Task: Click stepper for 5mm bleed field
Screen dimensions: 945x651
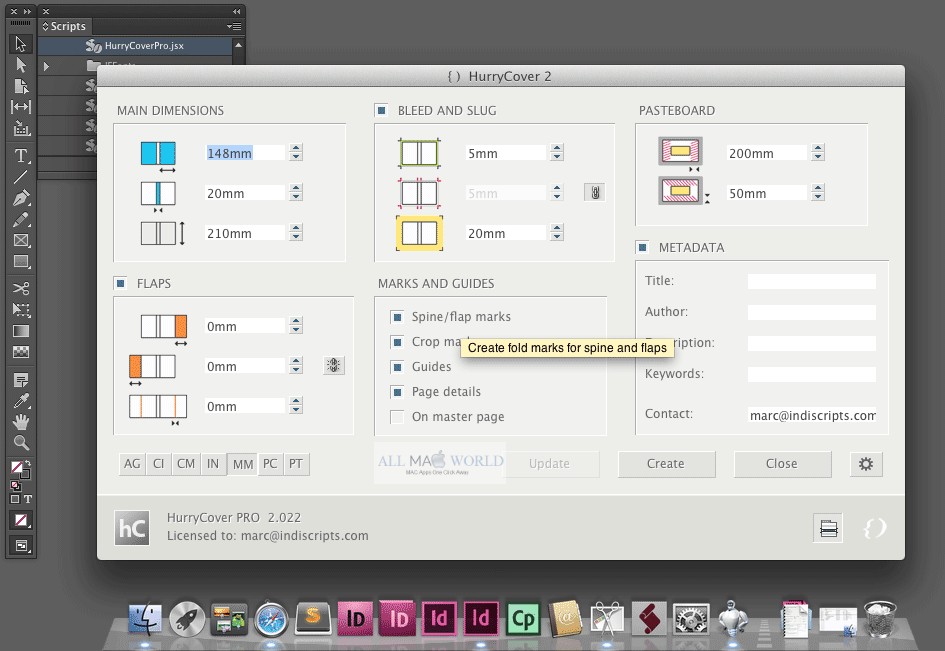Action: click(x=557, y=153)
